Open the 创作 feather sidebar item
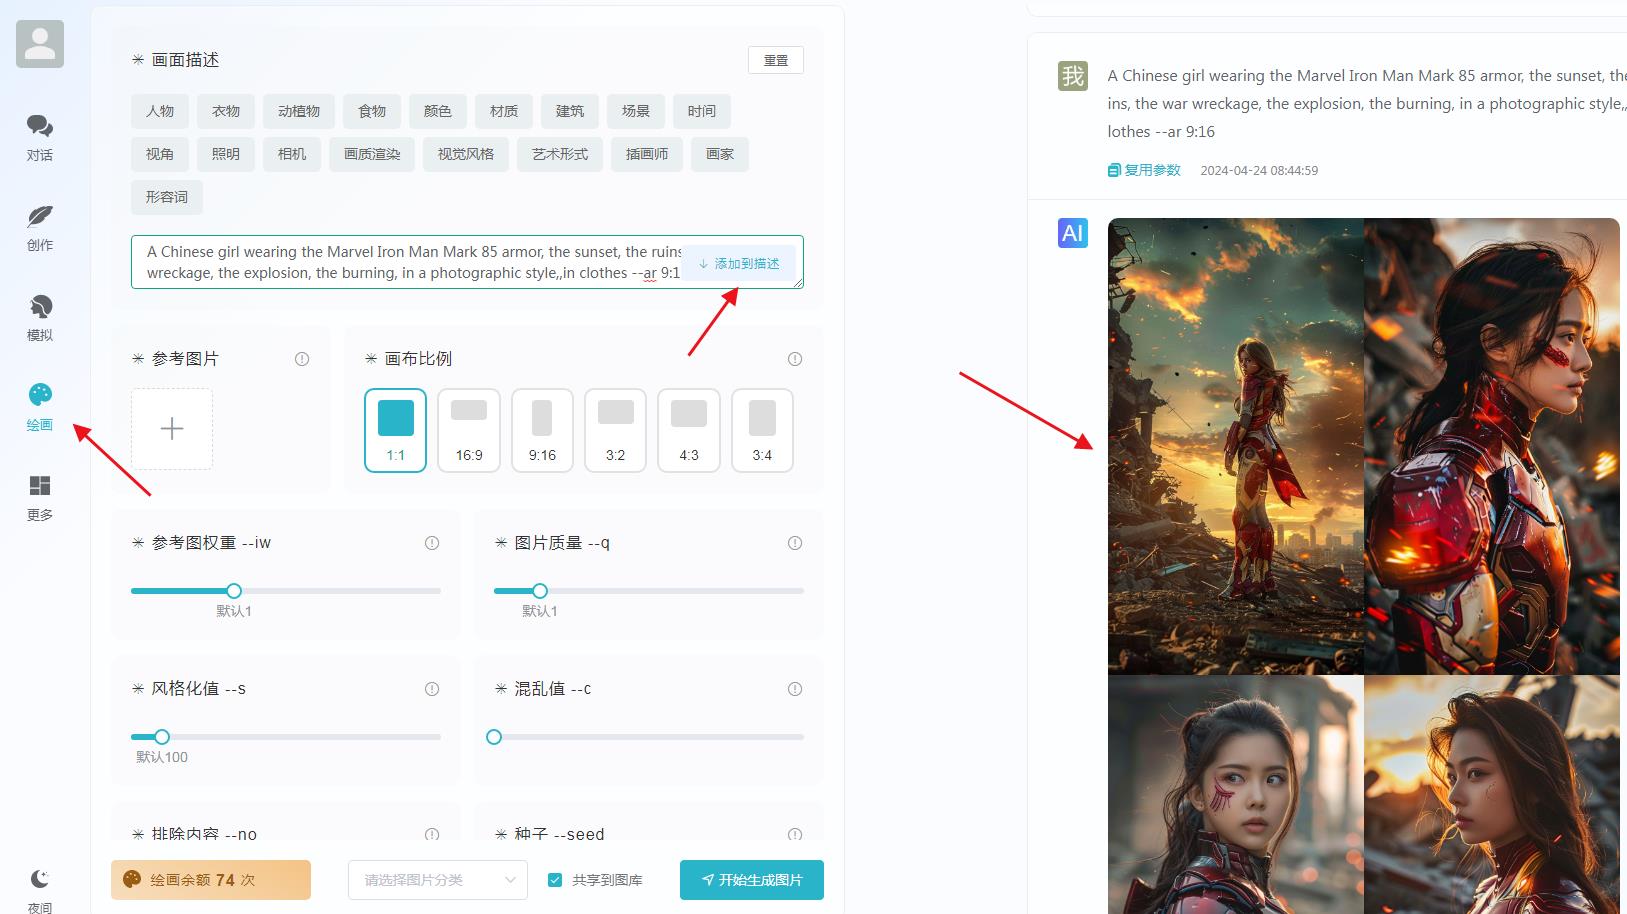The image size is (1627, 914). click(40, 227)
